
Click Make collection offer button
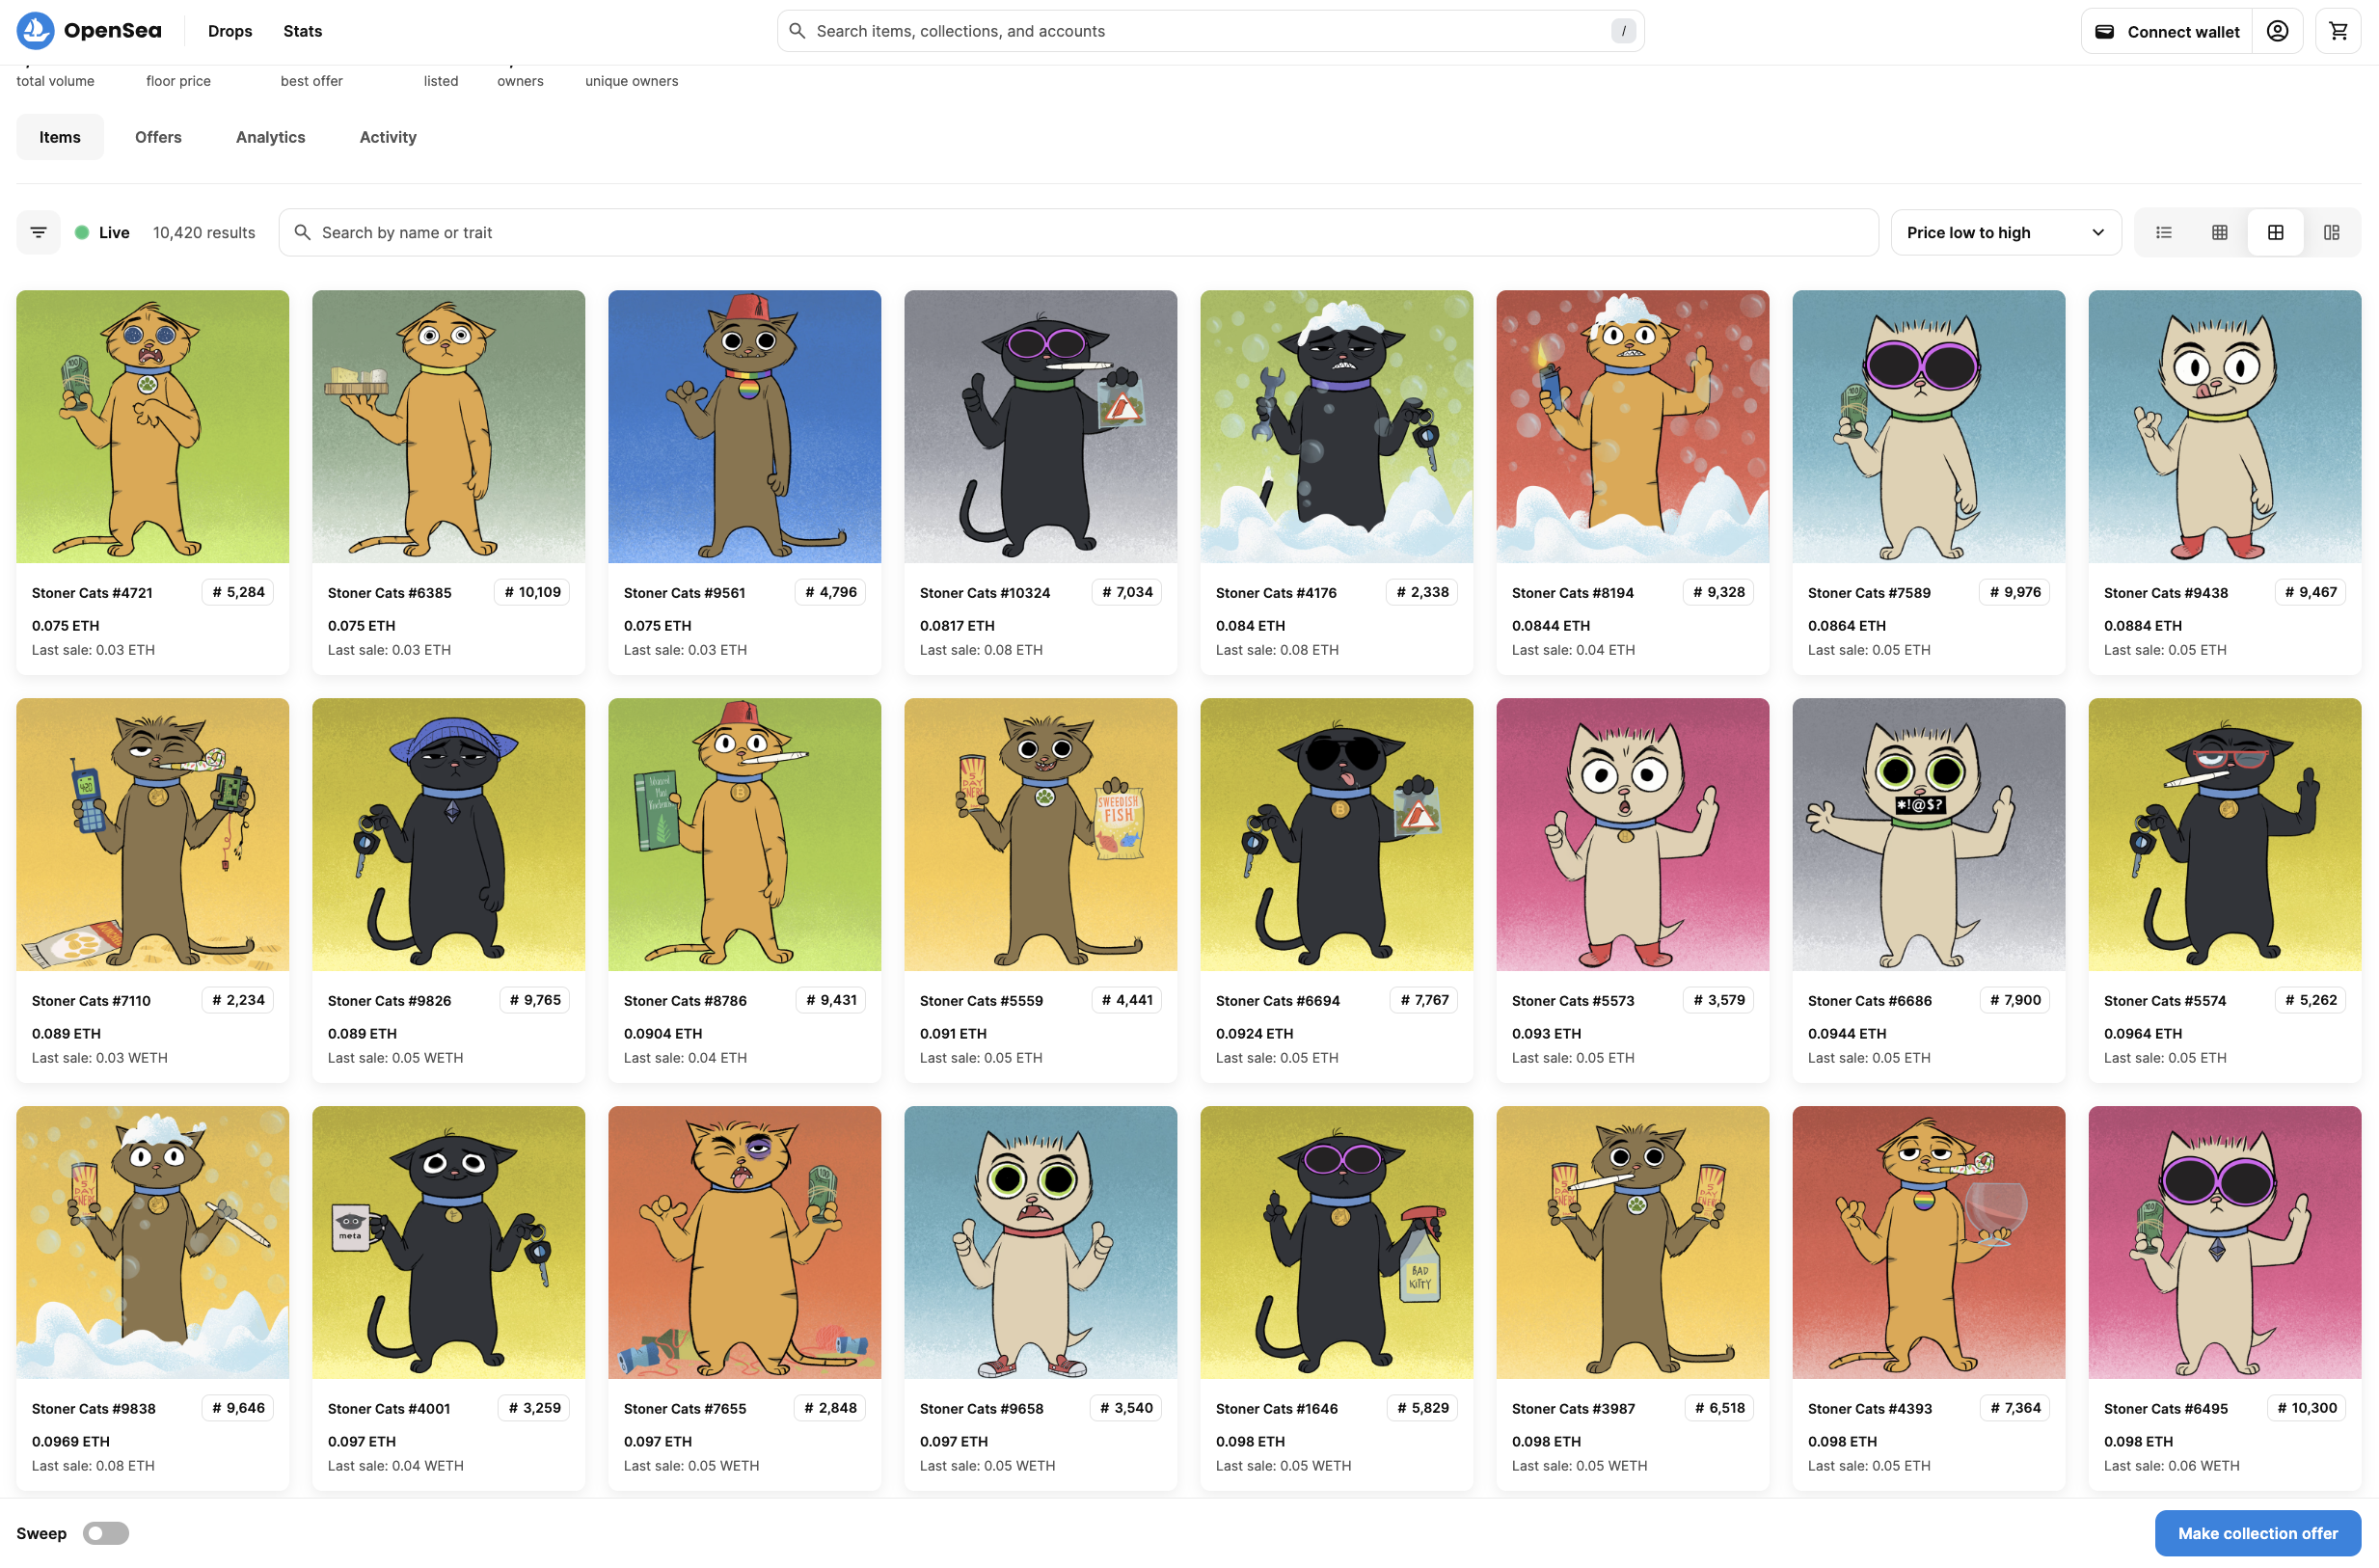[x=2257, y=1533]
